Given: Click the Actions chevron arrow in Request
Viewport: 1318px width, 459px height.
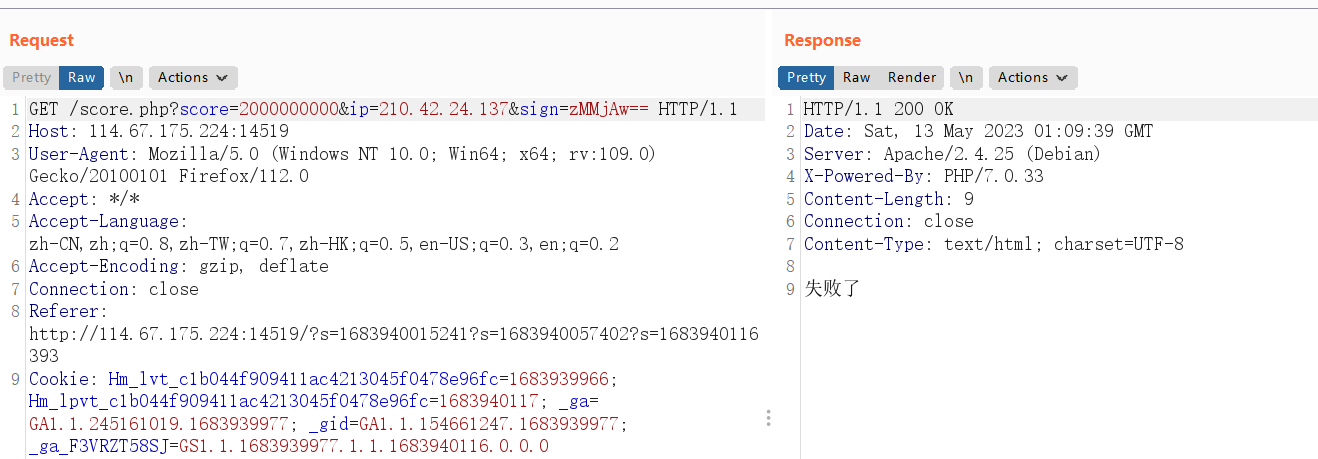Looking at the screenshot, I should pyautogui.click(x=221, y=78).
